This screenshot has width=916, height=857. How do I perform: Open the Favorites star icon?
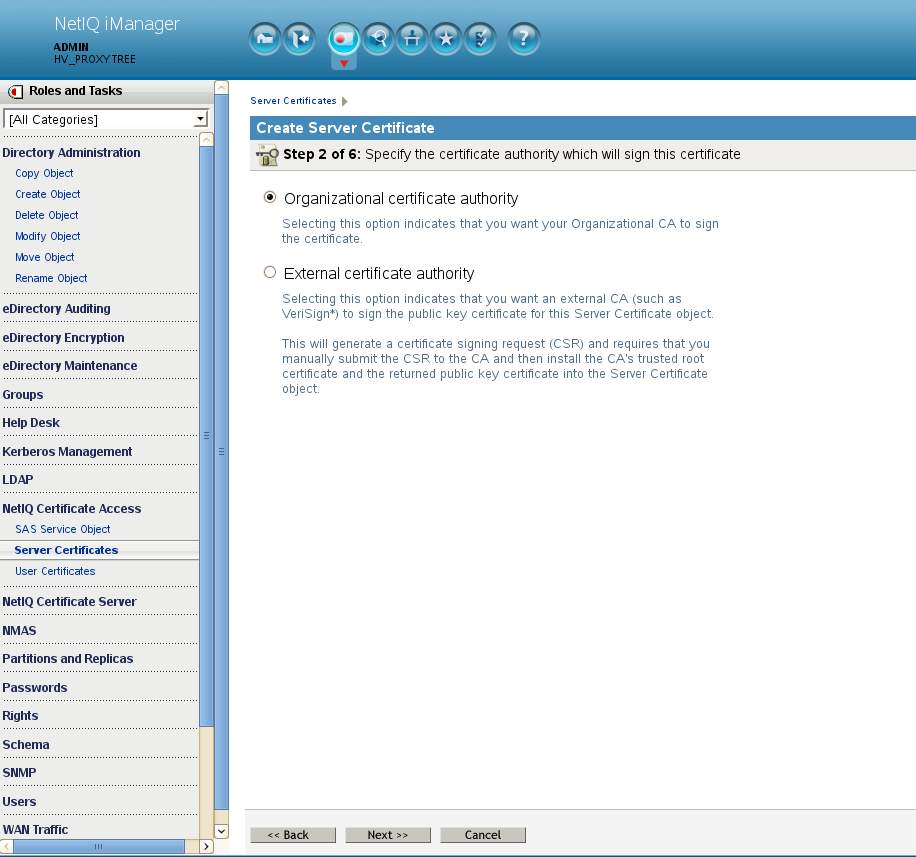tap(446, 39)
